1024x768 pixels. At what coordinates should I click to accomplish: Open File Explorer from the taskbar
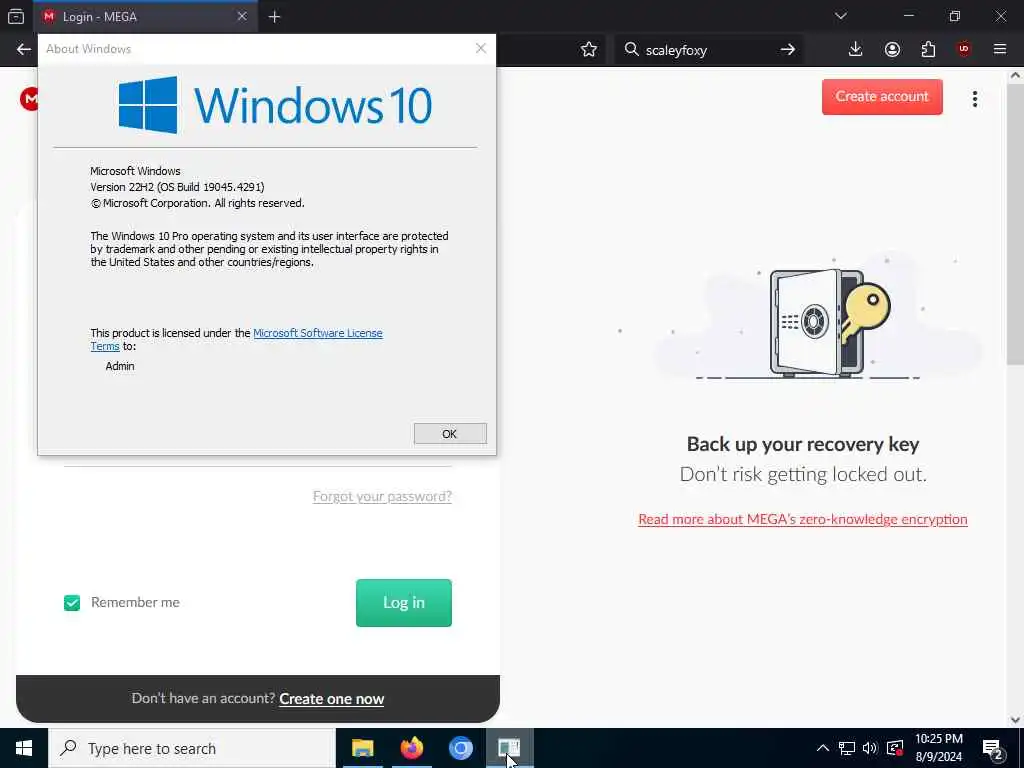[x=362, y=748]
